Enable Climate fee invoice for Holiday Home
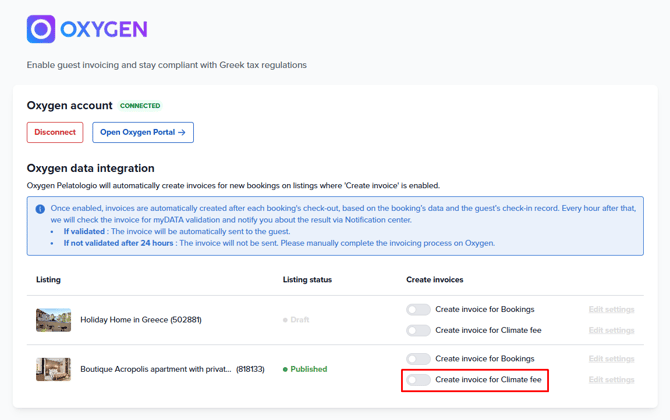Image resolution: width=670 pixels, height=420 pixels. pos(418,330)
